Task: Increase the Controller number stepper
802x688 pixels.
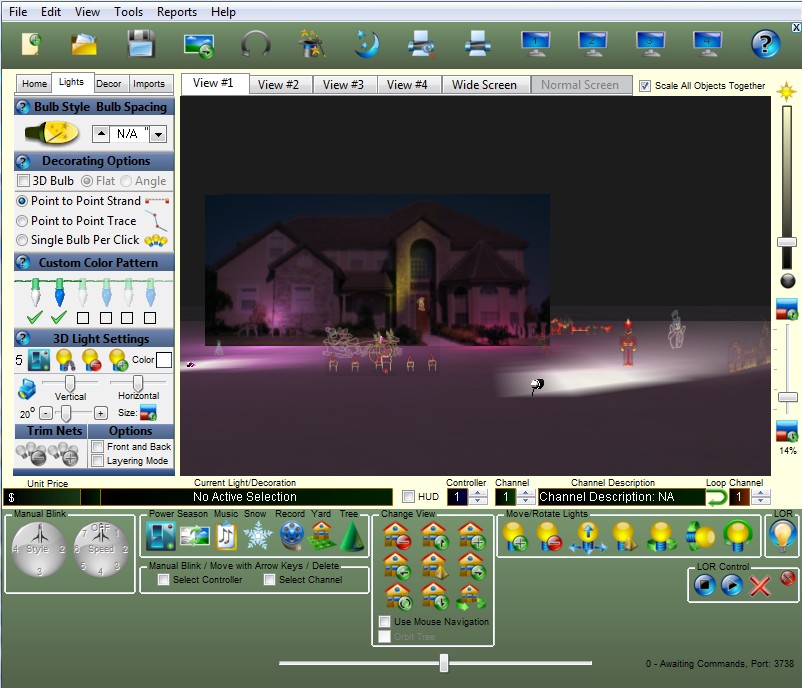Action: click(478, 492)
